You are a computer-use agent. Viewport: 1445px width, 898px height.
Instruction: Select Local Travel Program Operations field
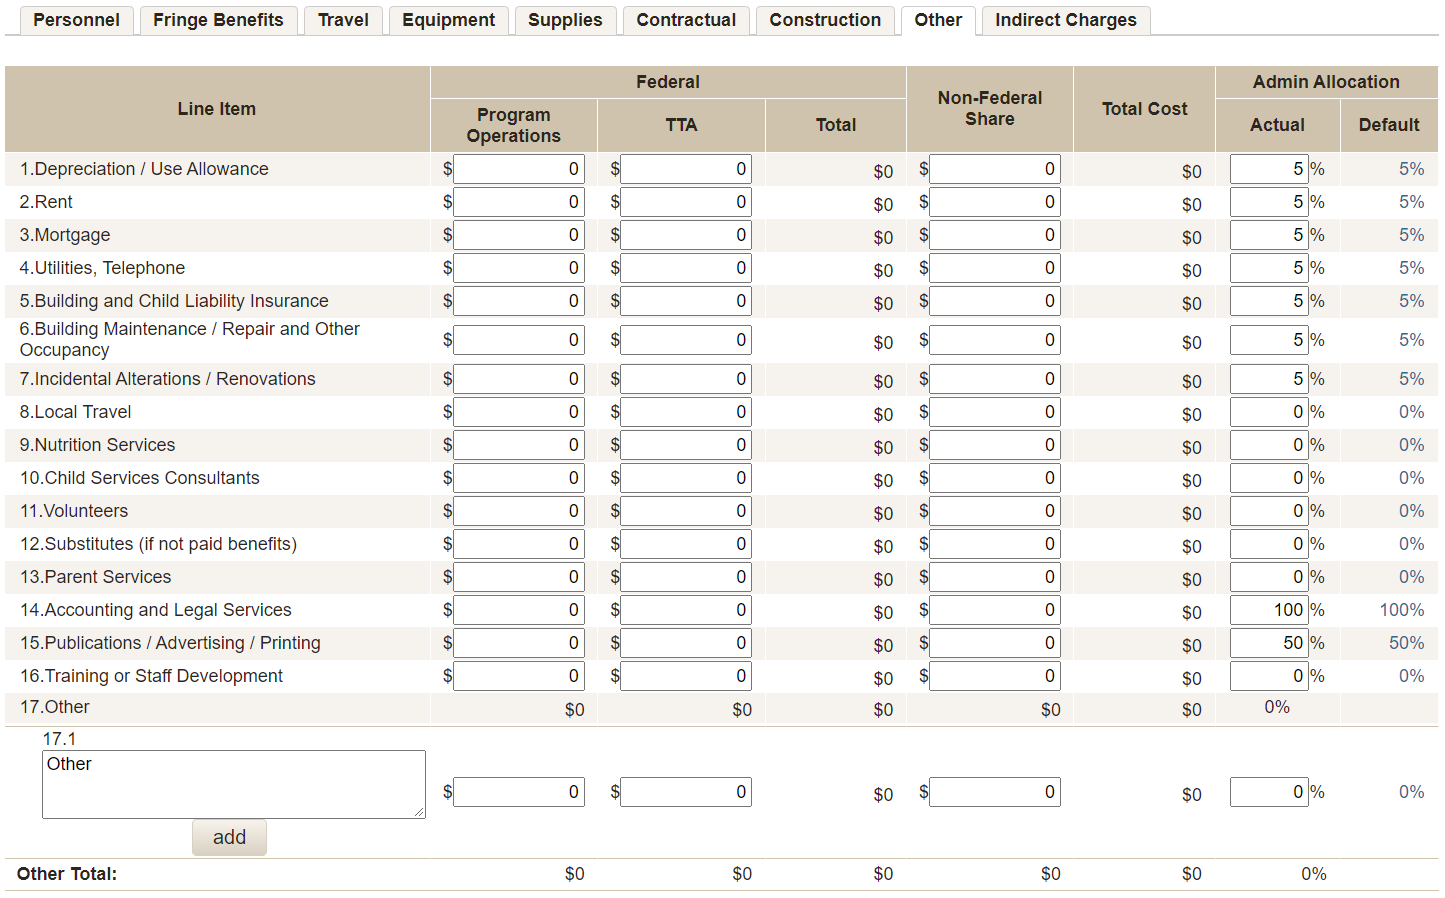518,412
